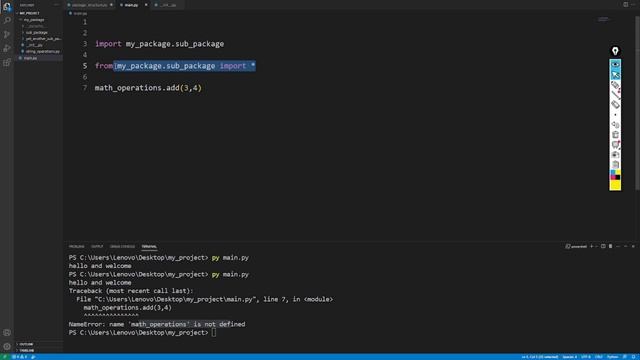This screenshot has height=360, width=640.
Task: Select the Terminal panel tab
Action: (149, 247)
